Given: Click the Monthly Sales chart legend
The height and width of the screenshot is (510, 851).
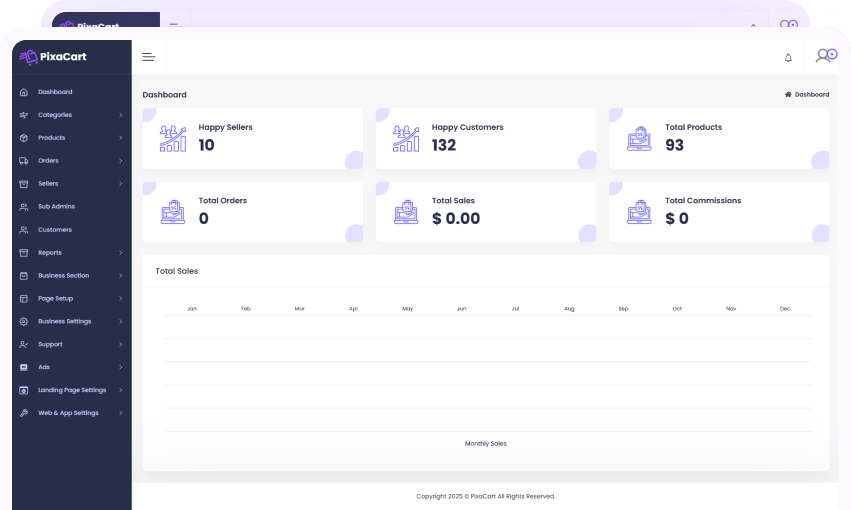Looking at the screenshot, I should 486,443.
